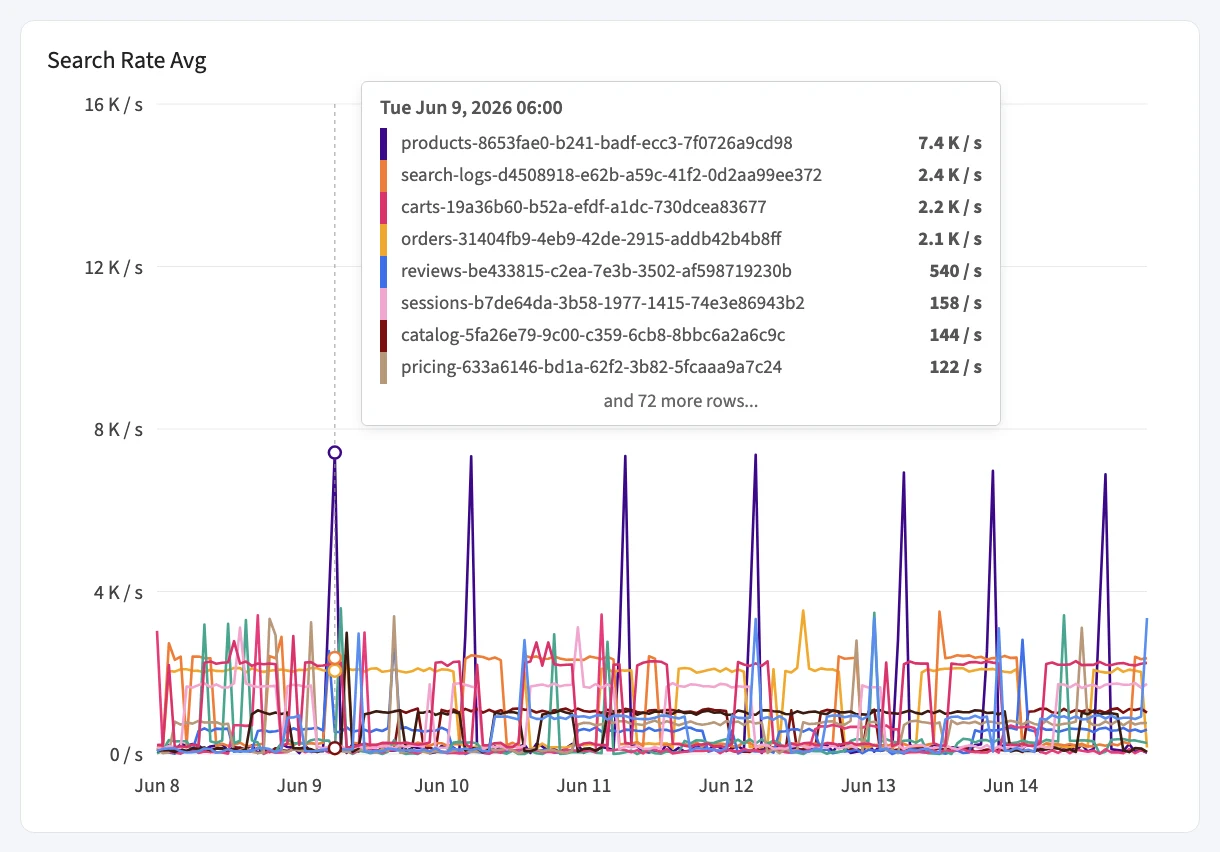Select the pricing-633a6146 series row

tap(680, 367)
